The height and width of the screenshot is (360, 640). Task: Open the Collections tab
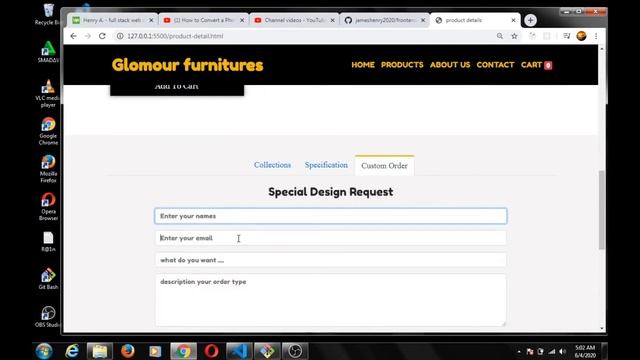[x=272, y=165]
